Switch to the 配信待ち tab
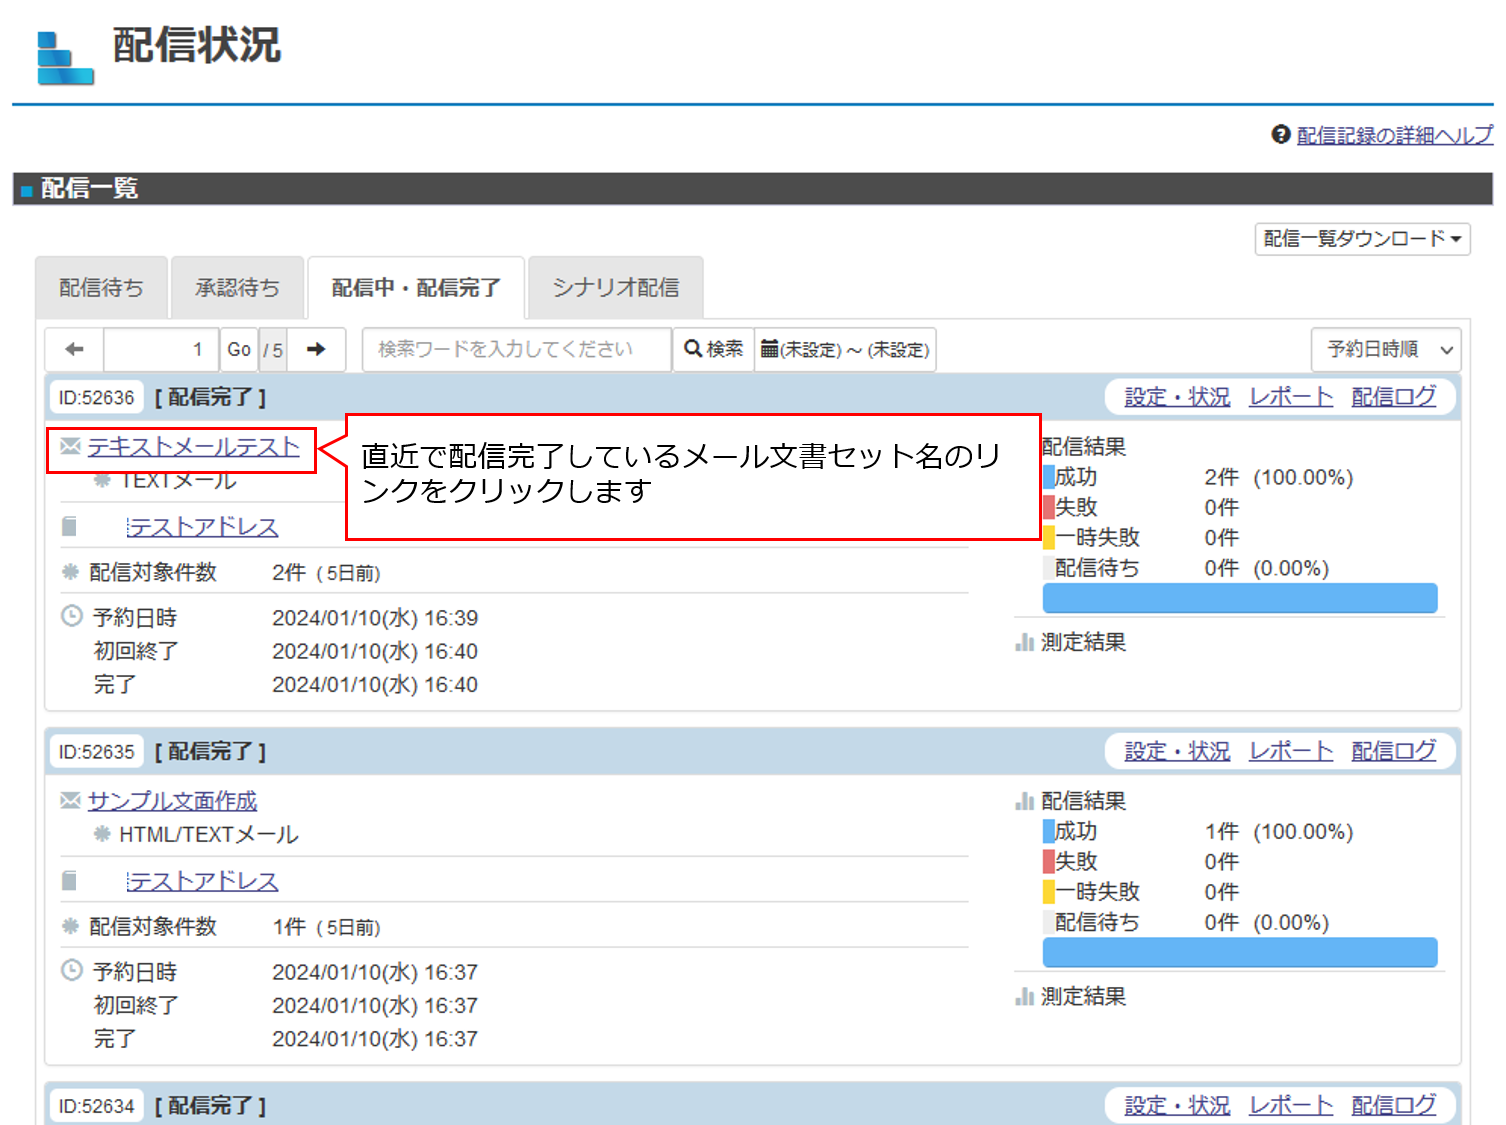The height and width of the screenshot is (1125, 1506). (x=101, y=287)
